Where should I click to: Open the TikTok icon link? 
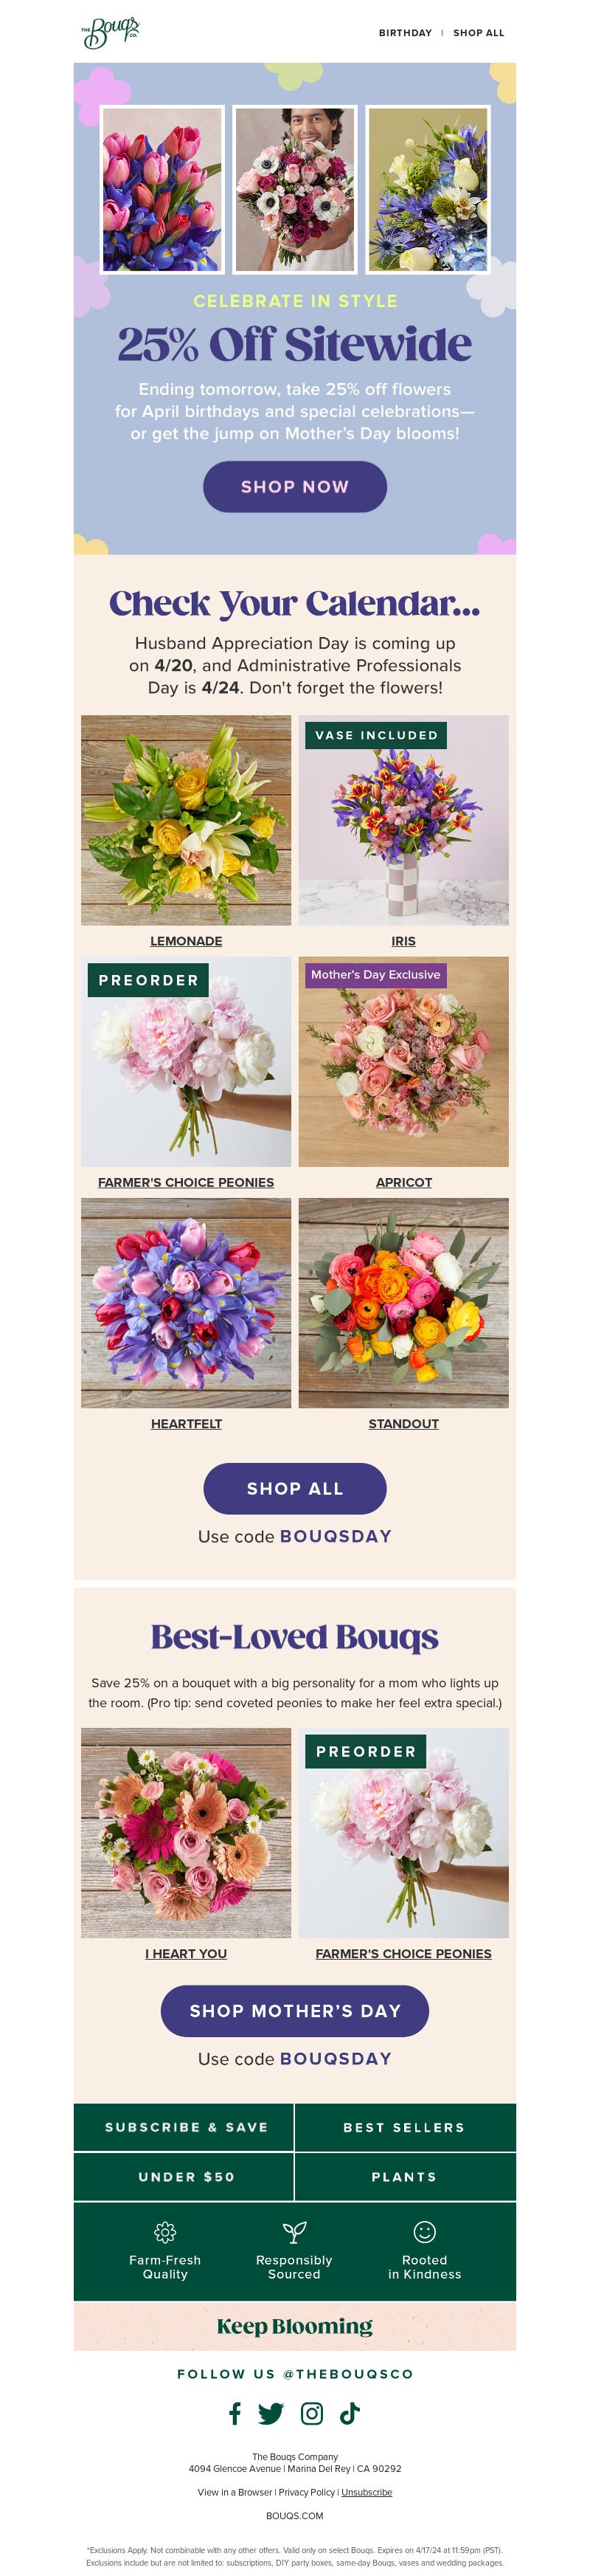coord(349,2413)
